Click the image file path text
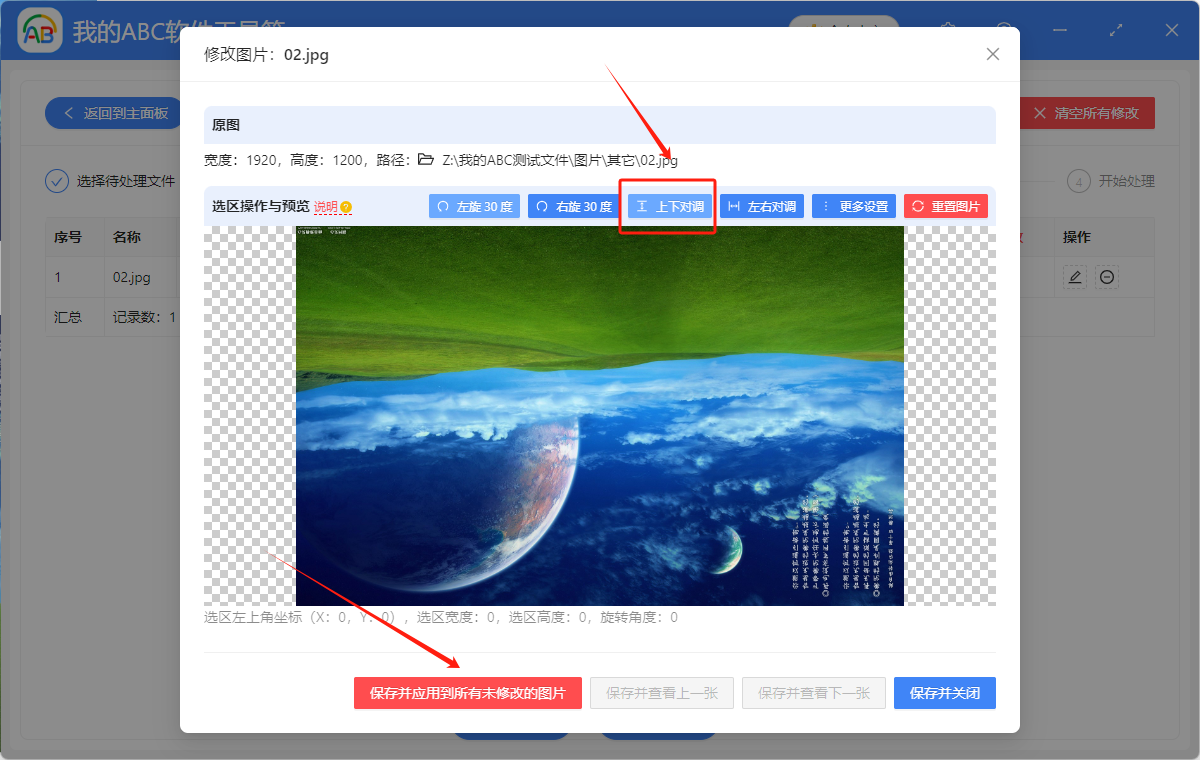 (560, 160)
